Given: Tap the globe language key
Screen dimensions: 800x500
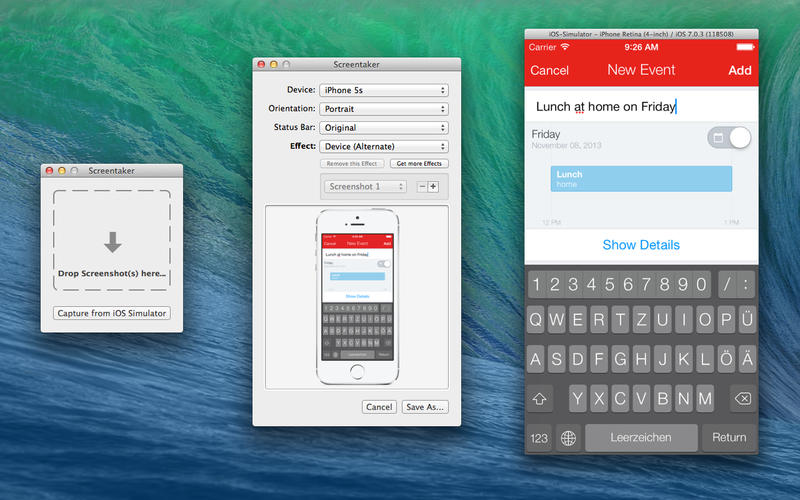Looking at the screenshot, I should point(568,438).
